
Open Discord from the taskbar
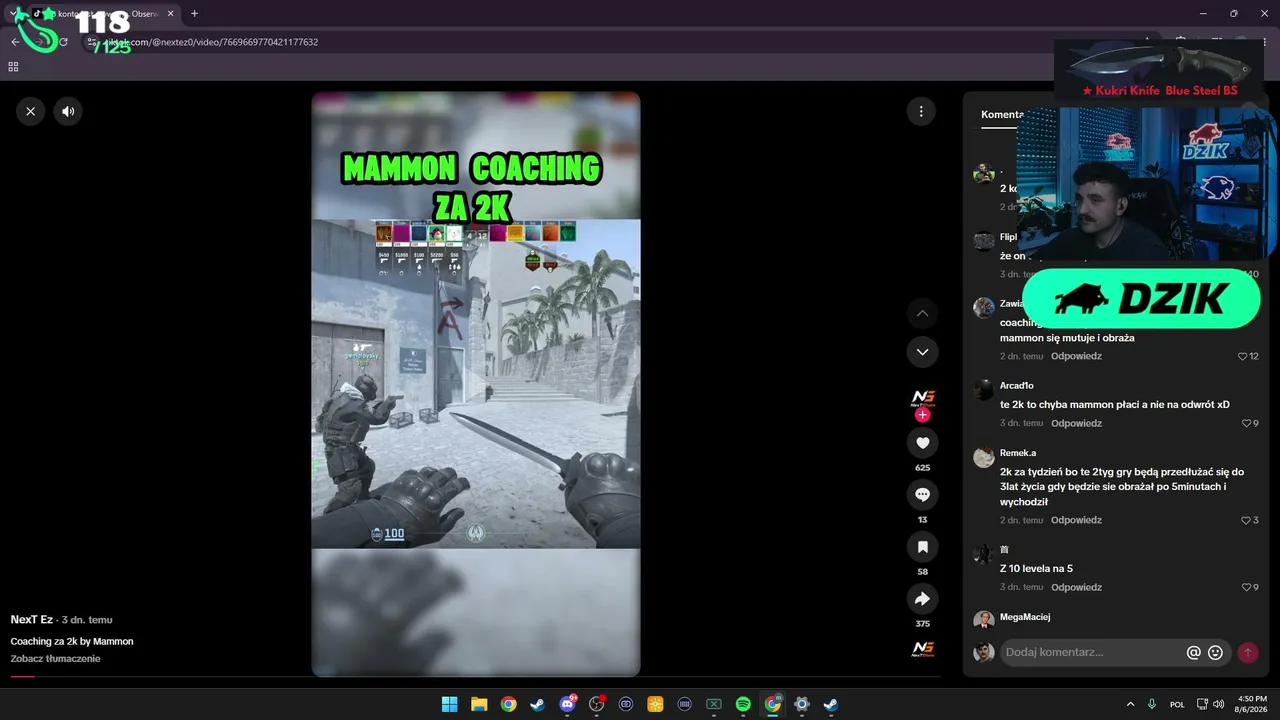pyautogui.click(x=567, y=704)
